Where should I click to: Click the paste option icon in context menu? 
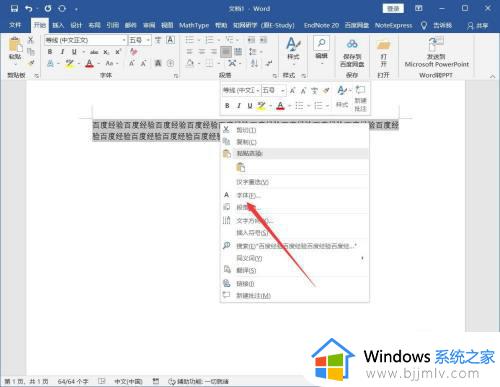[240, 167]
